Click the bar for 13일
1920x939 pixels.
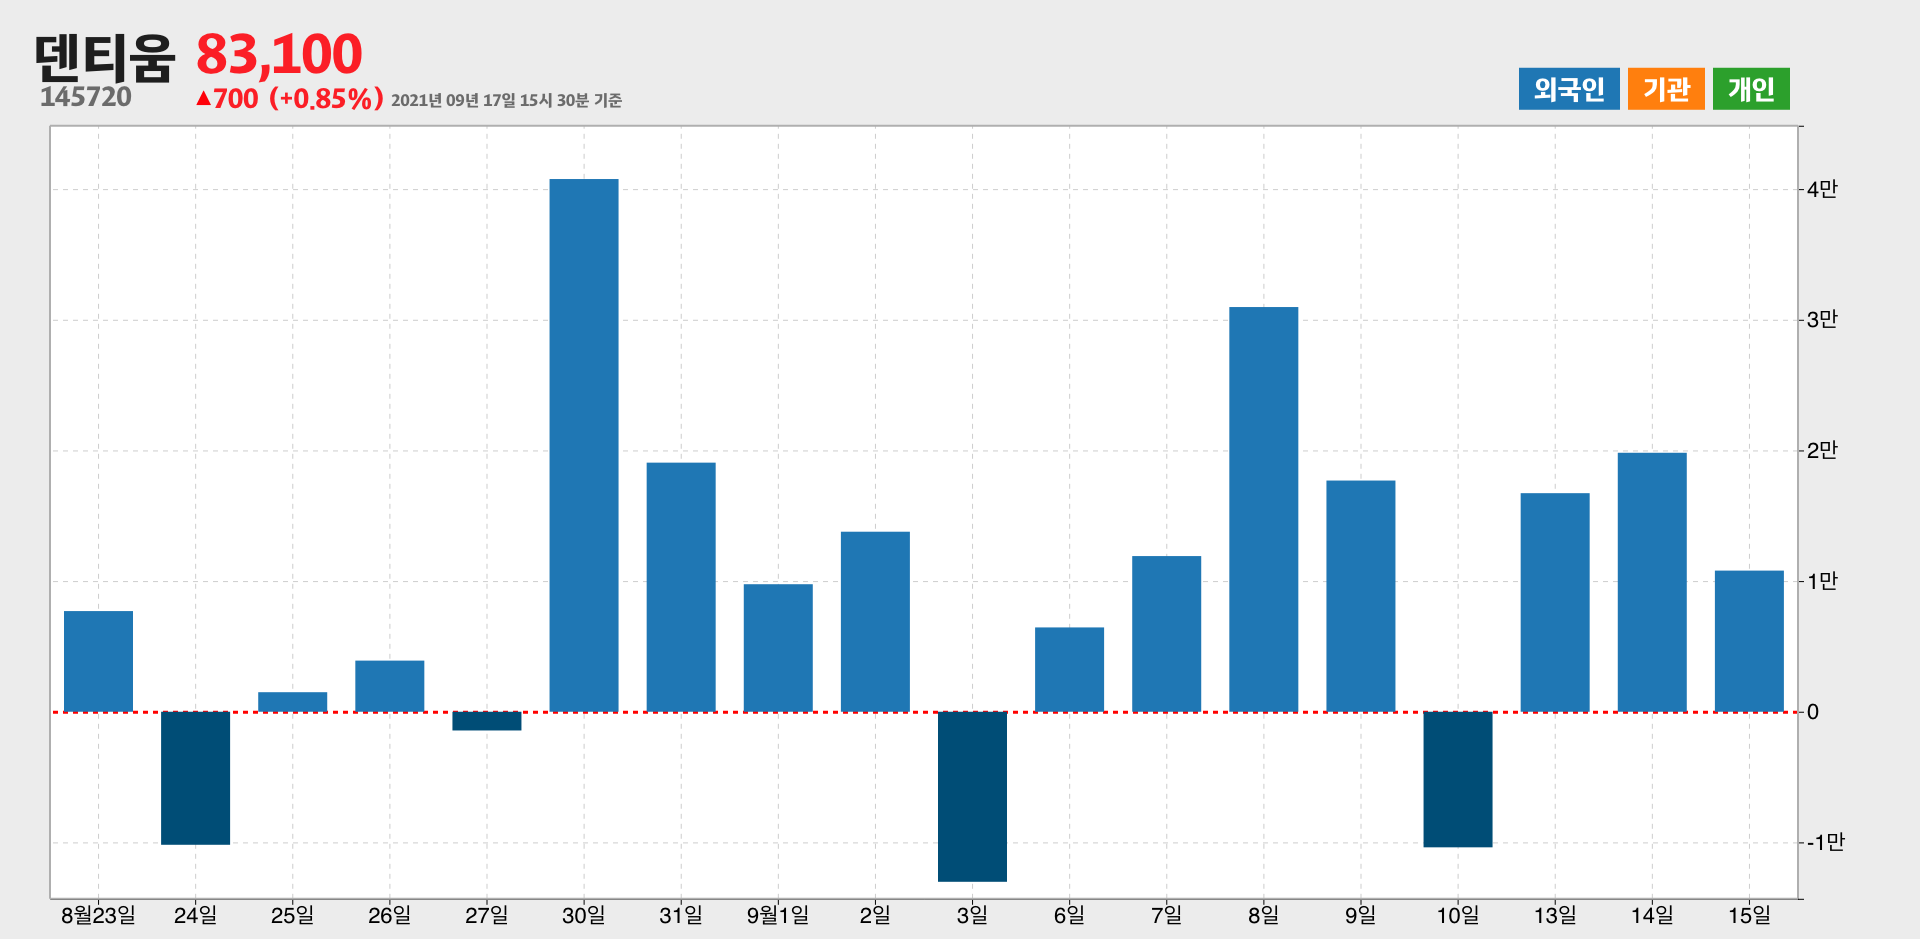[1555, 602]
